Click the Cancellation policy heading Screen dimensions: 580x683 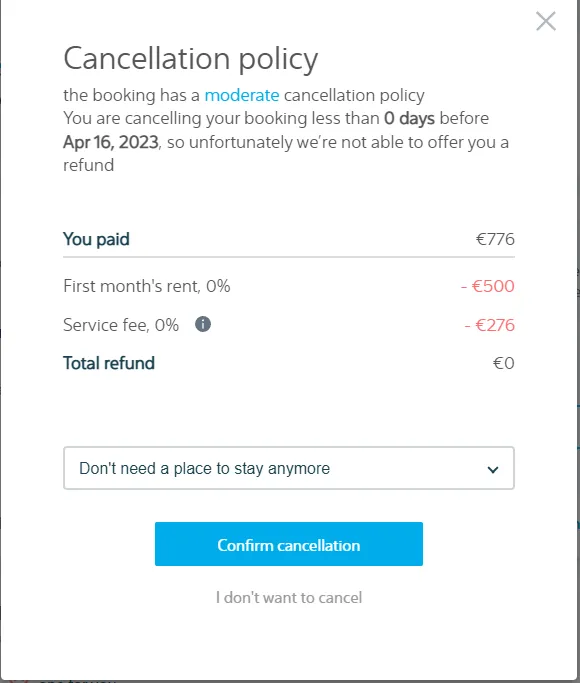pyautogui.click(x=191, y=59)
